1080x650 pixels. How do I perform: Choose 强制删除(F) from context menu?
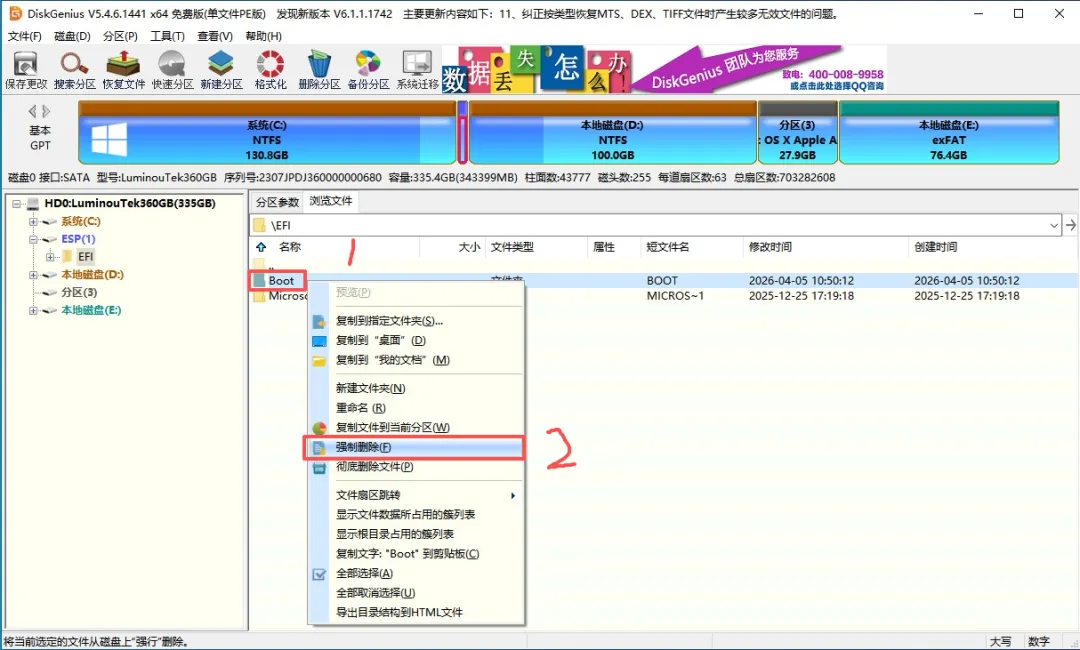click(x=415, y=447)
